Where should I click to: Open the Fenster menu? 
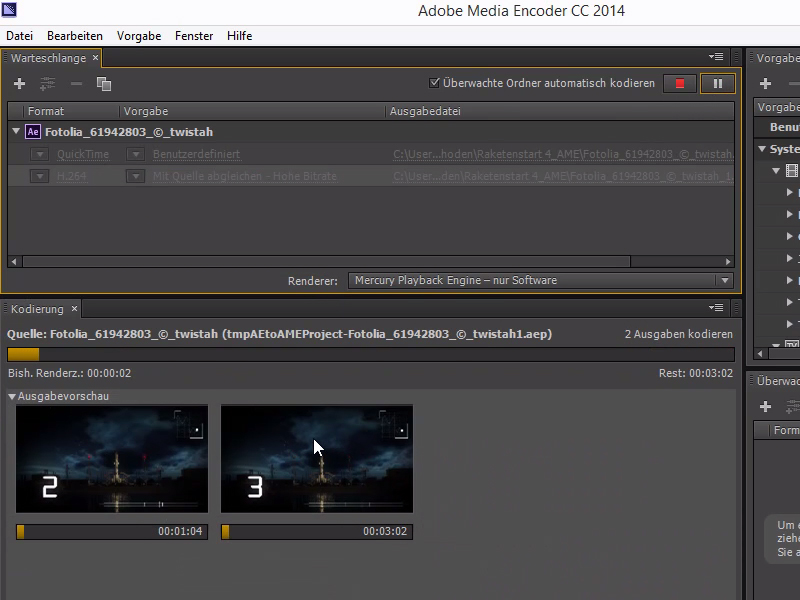click(x=193, y=35)
